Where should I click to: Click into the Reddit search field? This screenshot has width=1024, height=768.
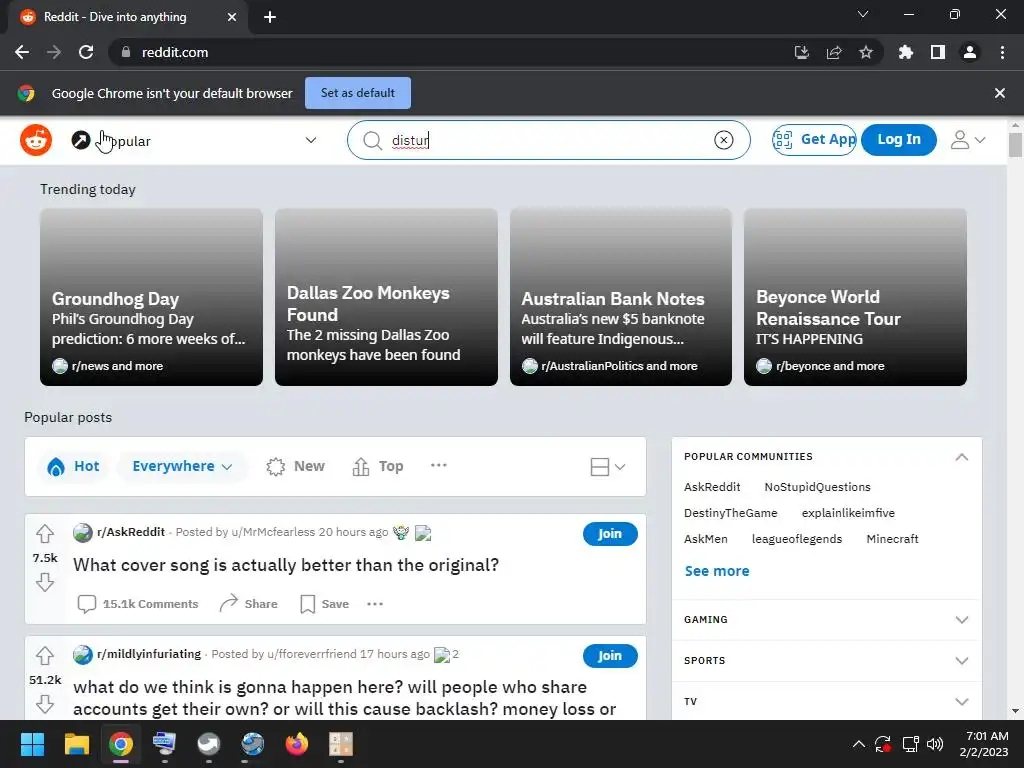tap(549, 140)
